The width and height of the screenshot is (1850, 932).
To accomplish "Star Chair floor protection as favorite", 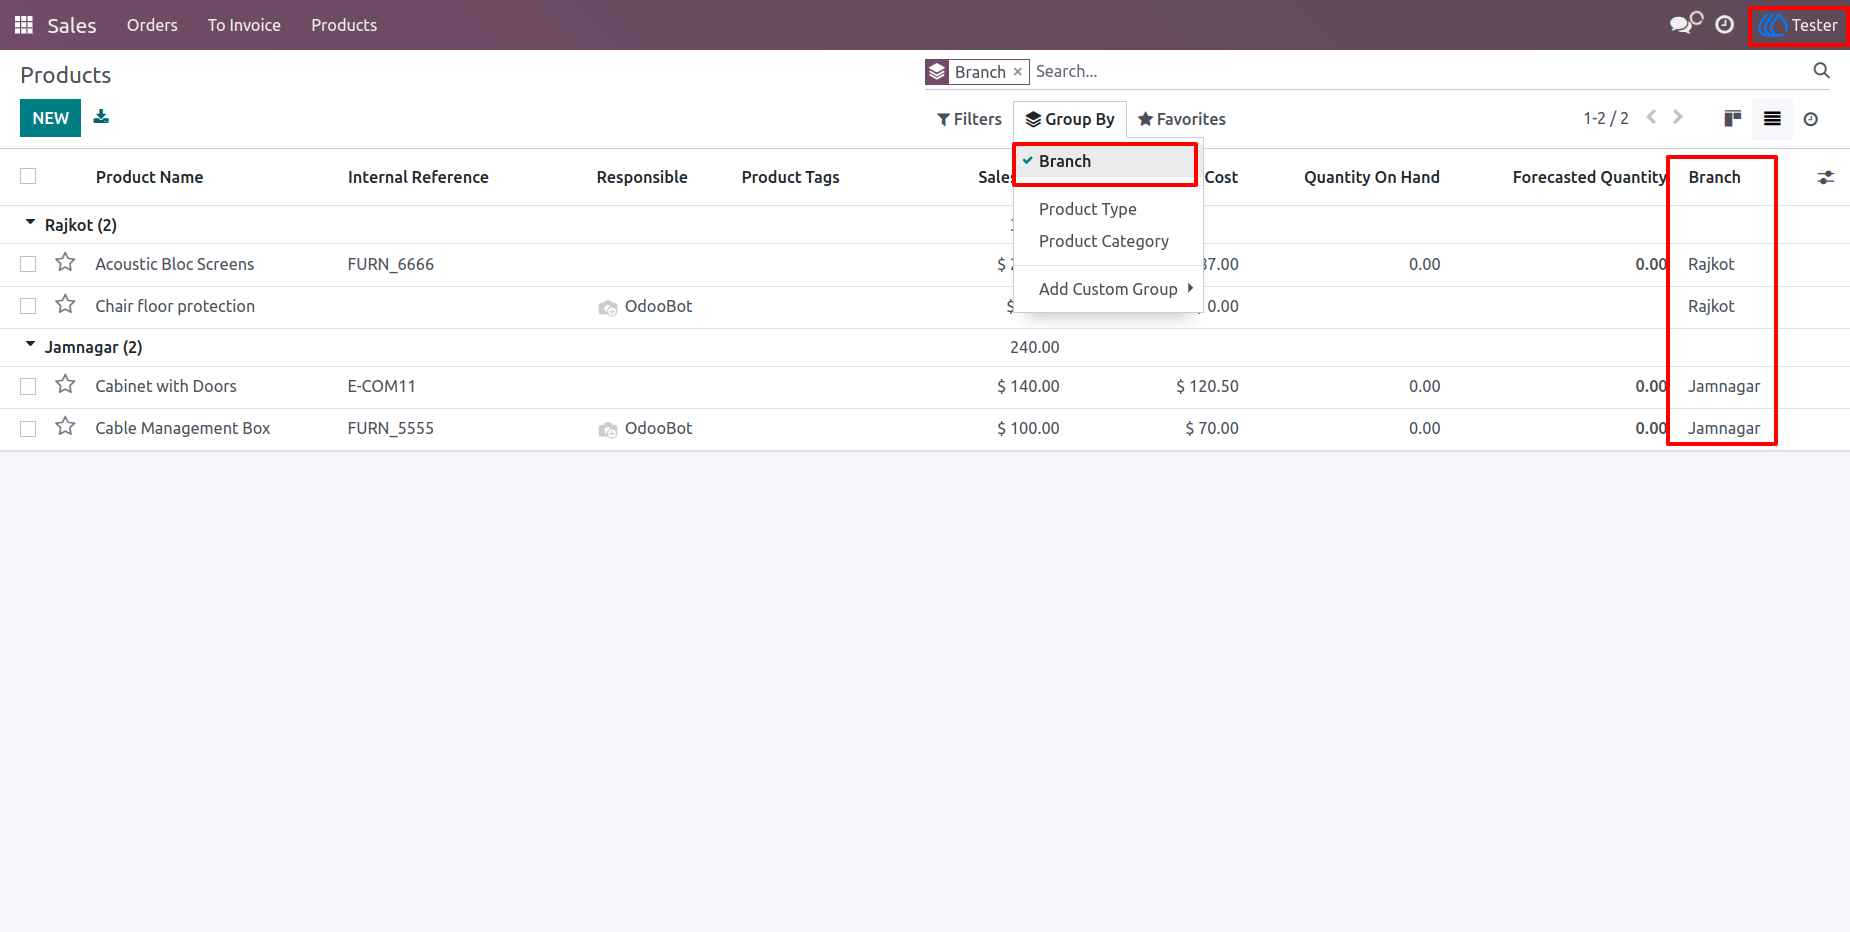I will (66, 305).
